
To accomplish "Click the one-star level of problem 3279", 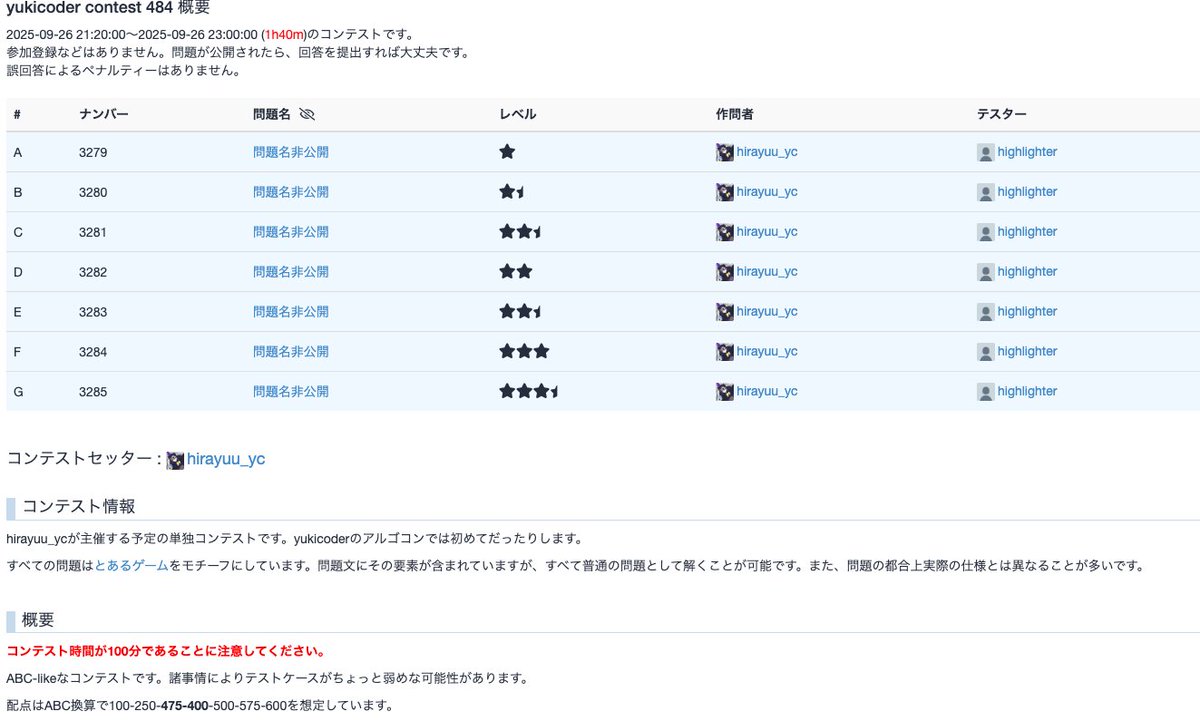I will pyautogui.click(x=507, y=152).
